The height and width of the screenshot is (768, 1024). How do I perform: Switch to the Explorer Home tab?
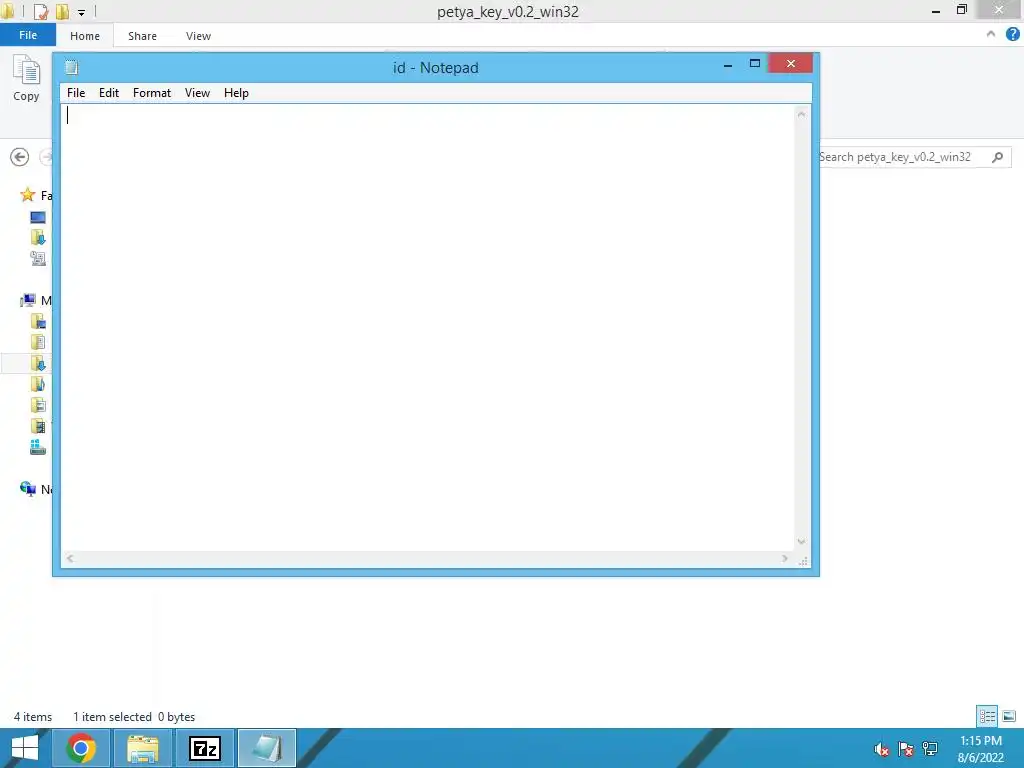click(x=85, y=36)
